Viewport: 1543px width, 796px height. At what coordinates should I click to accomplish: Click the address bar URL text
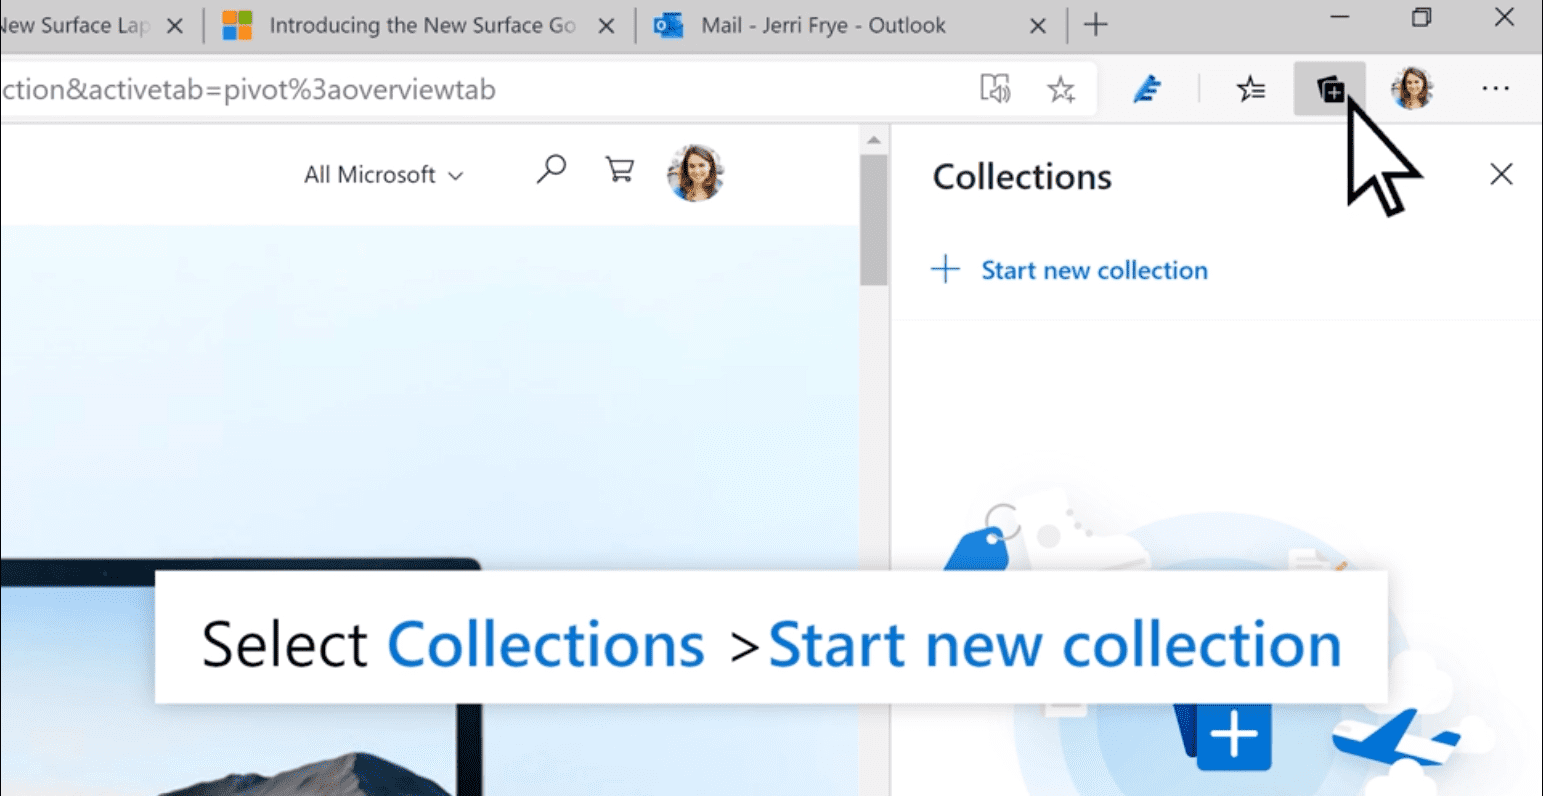248,90
